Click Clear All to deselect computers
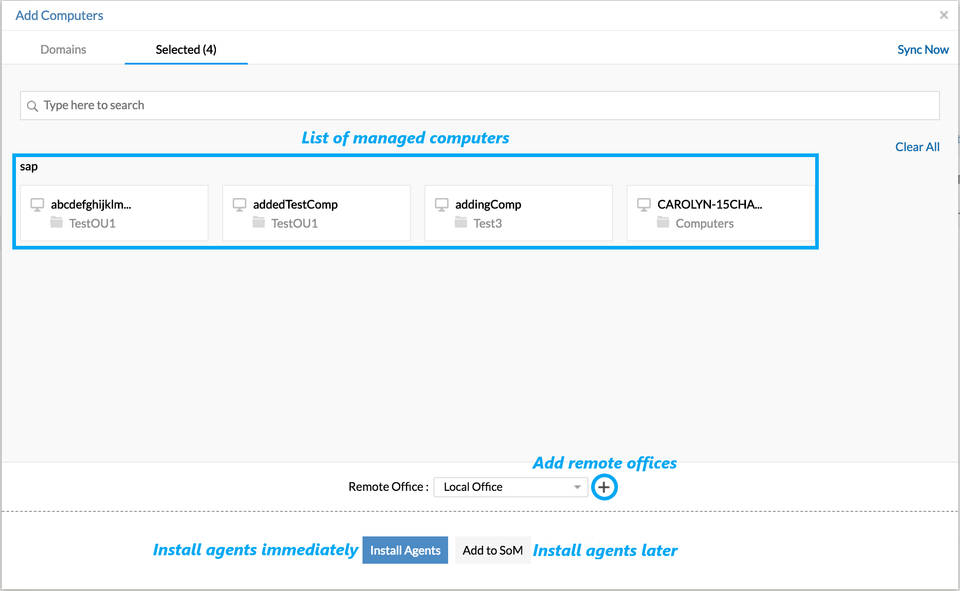 click(x=917, y=146)
